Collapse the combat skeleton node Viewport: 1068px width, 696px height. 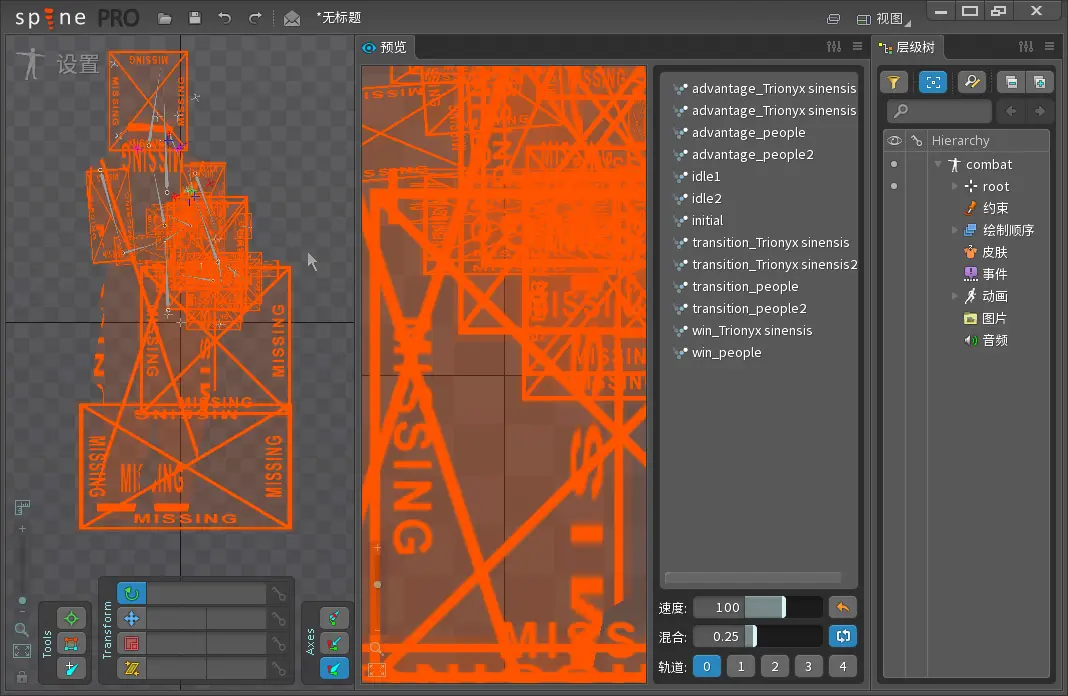click(938, 164)
